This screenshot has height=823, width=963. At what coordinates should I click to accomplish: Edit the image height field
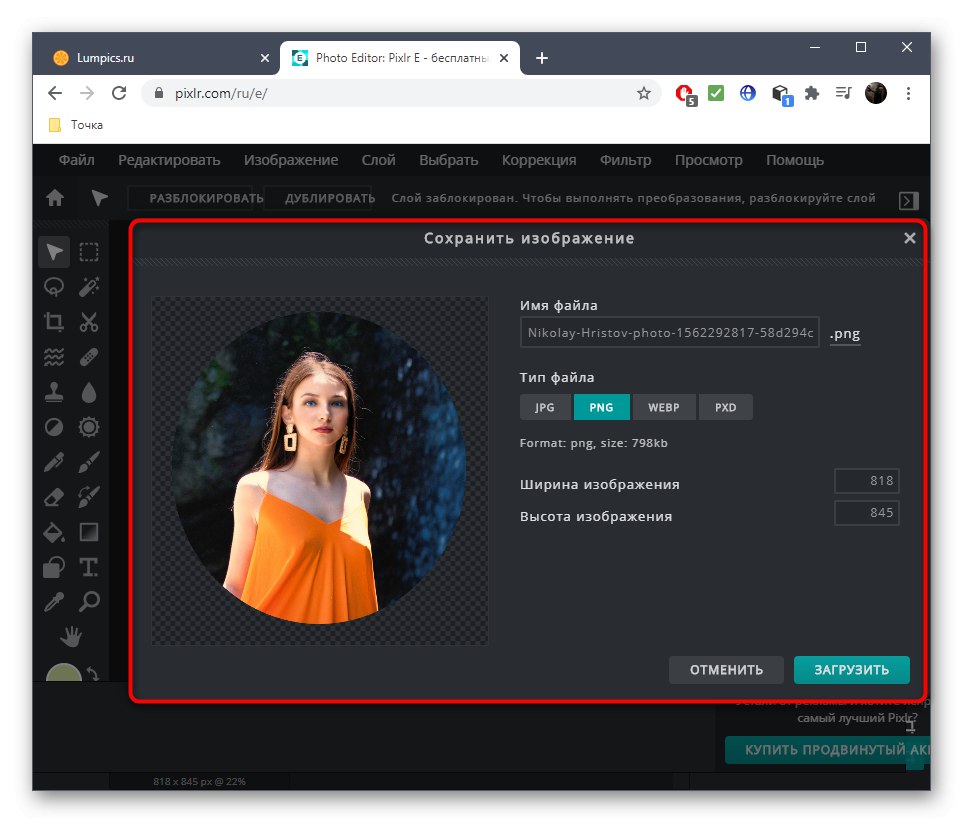[867, 513]
